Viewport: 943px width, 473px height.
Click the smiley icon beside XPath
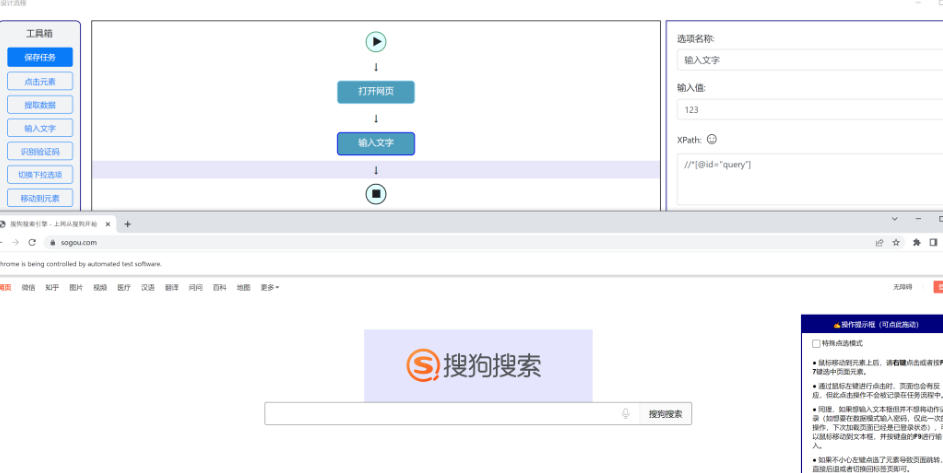pyautogui.click(x=712, y=139)
